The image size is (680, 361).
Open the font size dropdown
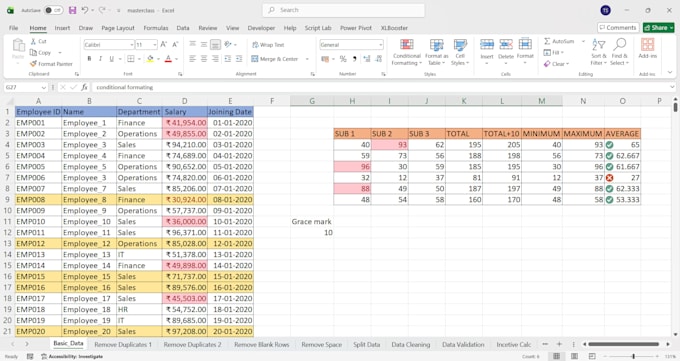[x=155, y=45]
